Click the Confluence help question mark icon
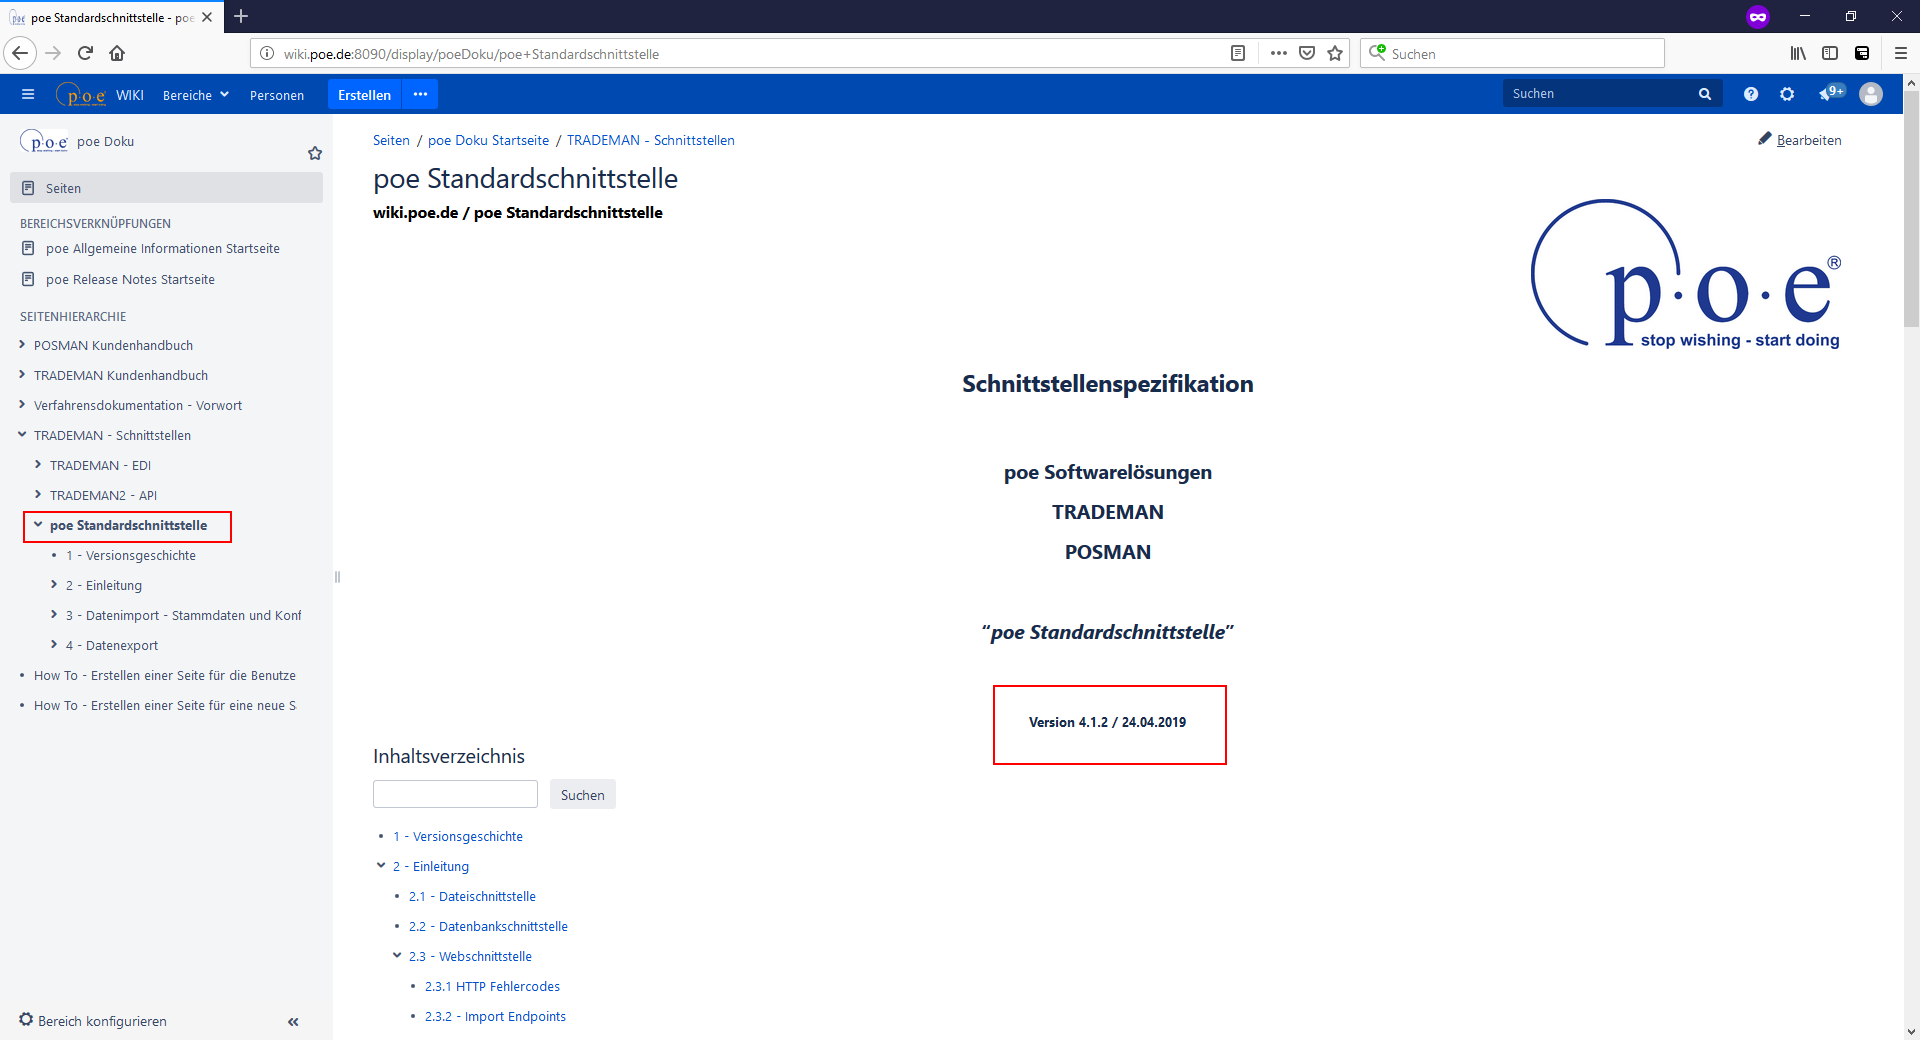Screen dimensions: 1920x1040 tap(1750, 94)
